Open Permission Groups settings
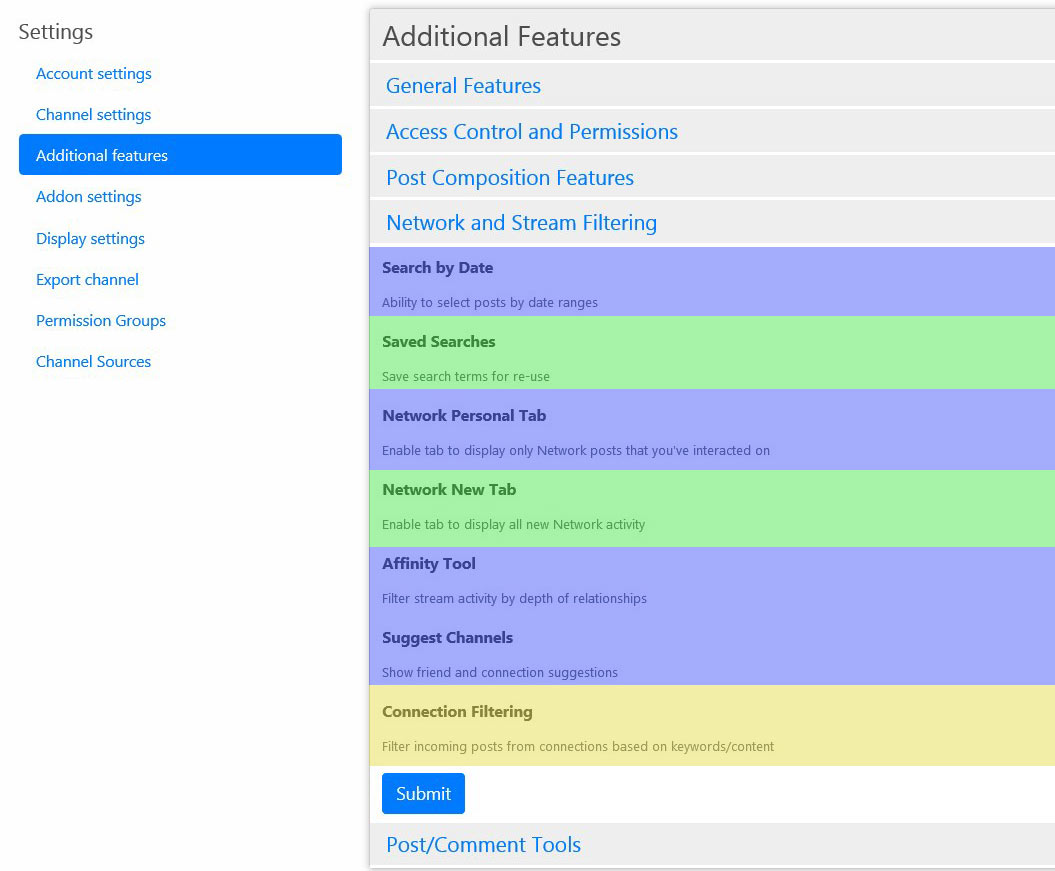 pyautogui.click(x=101, y=321)
